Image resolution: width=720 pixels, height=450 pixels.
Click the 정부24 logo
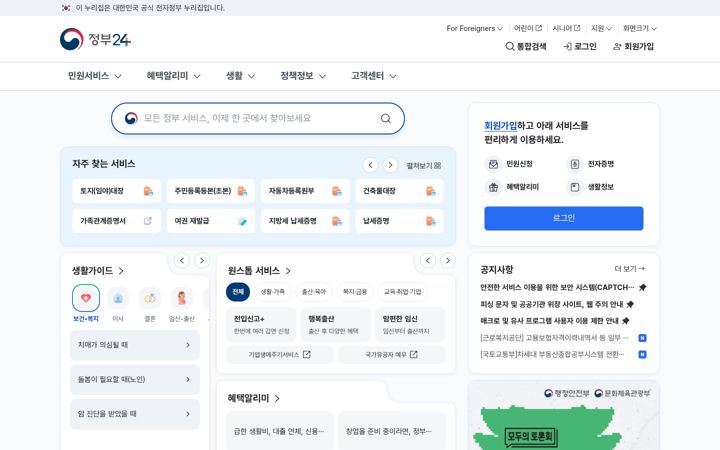(x=96, y=39)
